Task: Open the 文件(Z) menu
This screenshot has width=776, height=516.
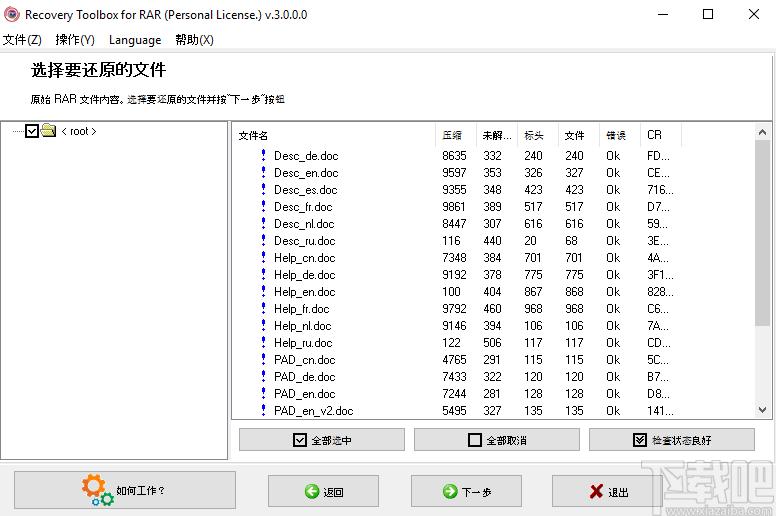Action: pos(22,40)
